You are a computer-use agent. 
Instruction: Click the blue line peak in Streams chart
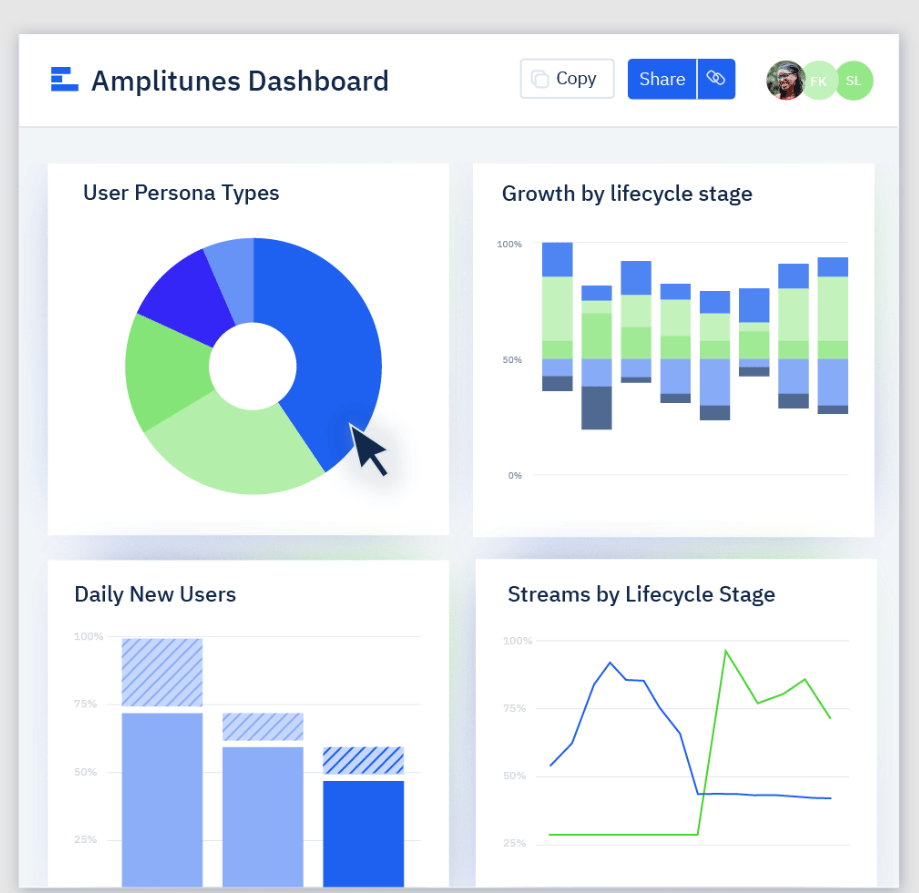pyautogui.click(x=610, y=663)
